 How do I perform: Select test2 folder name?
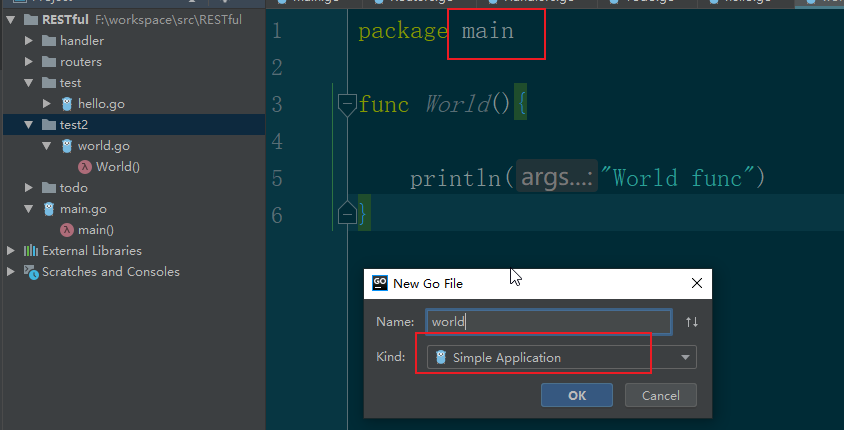click(x=74, y=125)
